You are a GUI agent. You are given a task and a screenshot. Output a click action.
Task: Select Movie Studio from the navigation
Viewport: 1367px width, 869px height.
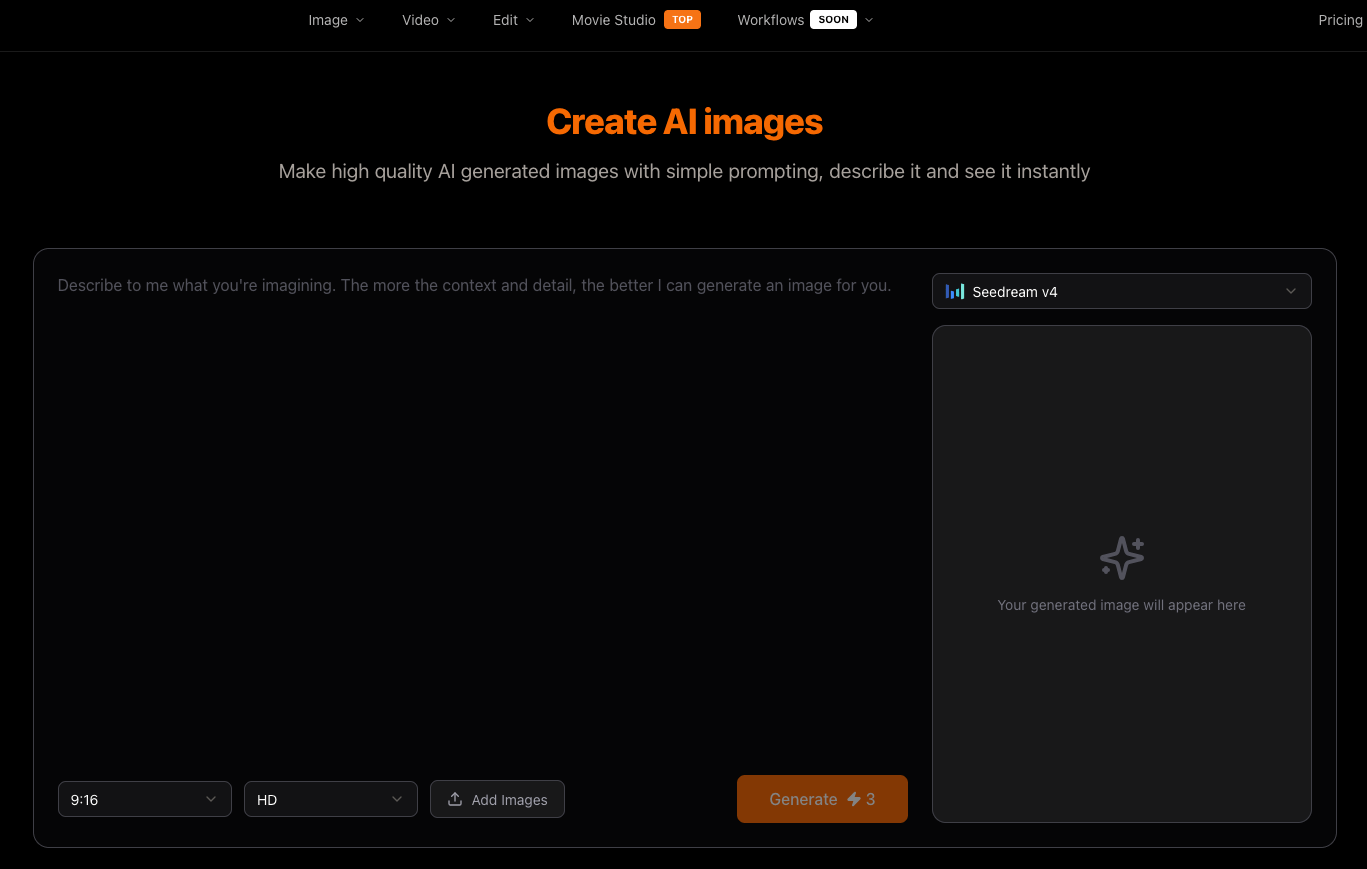(613, 19)
